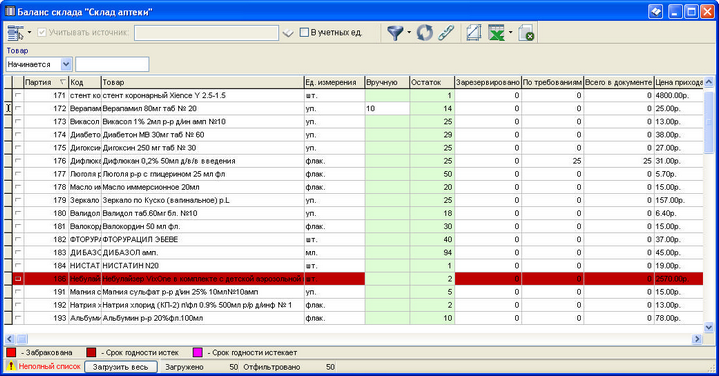Image resolution: width=719 pixels, height=376 pixels.
Task: Check the row checkbox for batch 171
Action: coord(18,95)
